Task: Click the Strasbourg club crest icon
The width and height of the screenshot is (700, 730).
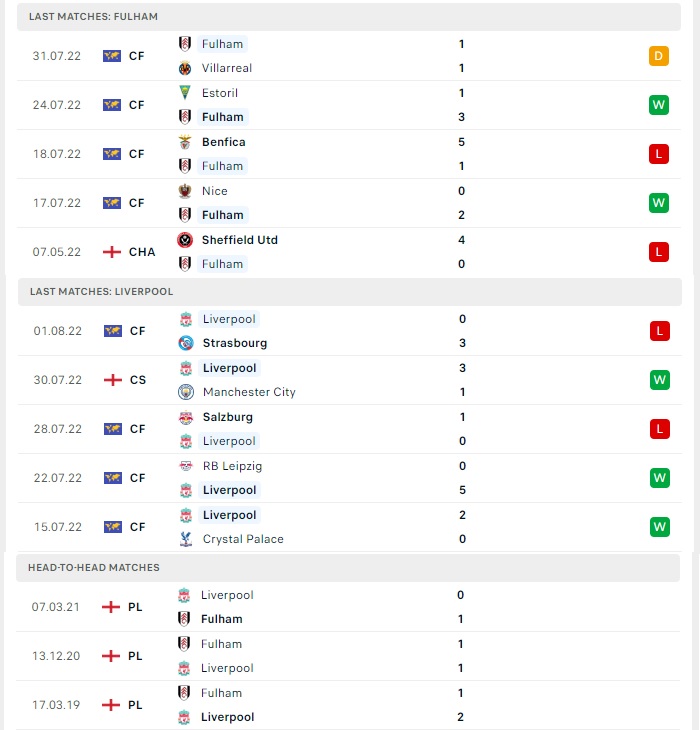Action: pyautogui.click(x=186, y=343)
